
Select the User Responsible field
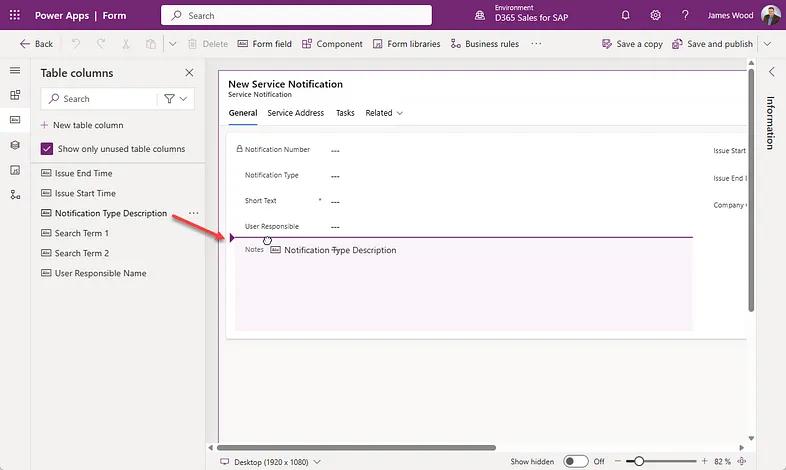[464, 226]
